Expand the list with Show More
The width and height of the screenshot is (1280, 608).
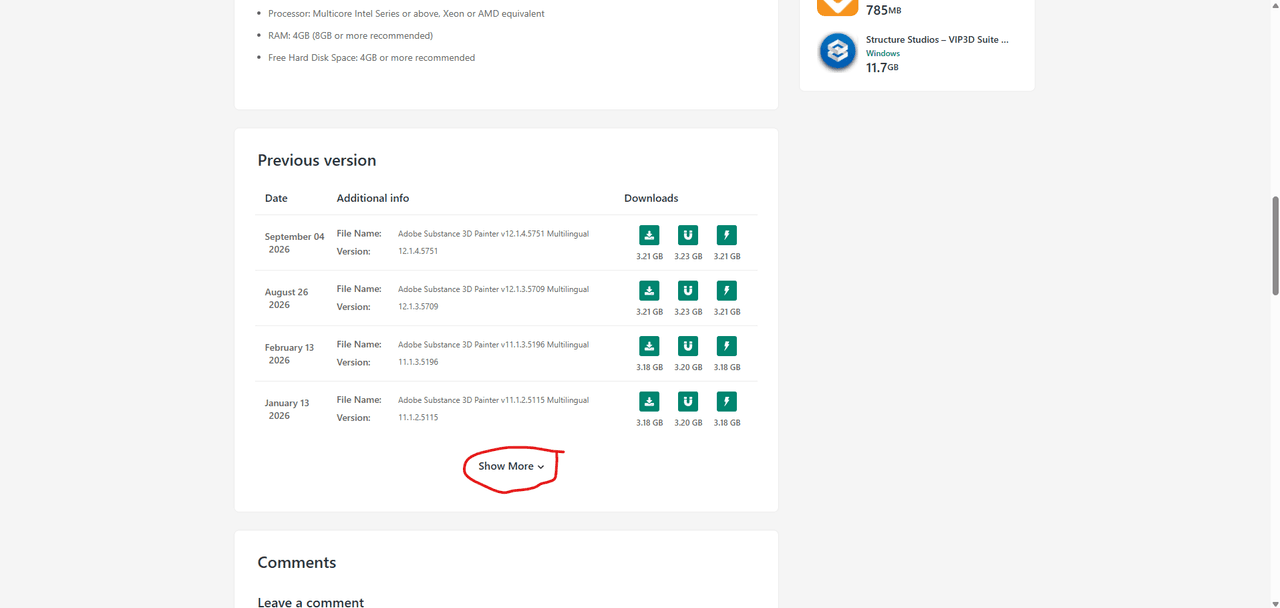511,466
